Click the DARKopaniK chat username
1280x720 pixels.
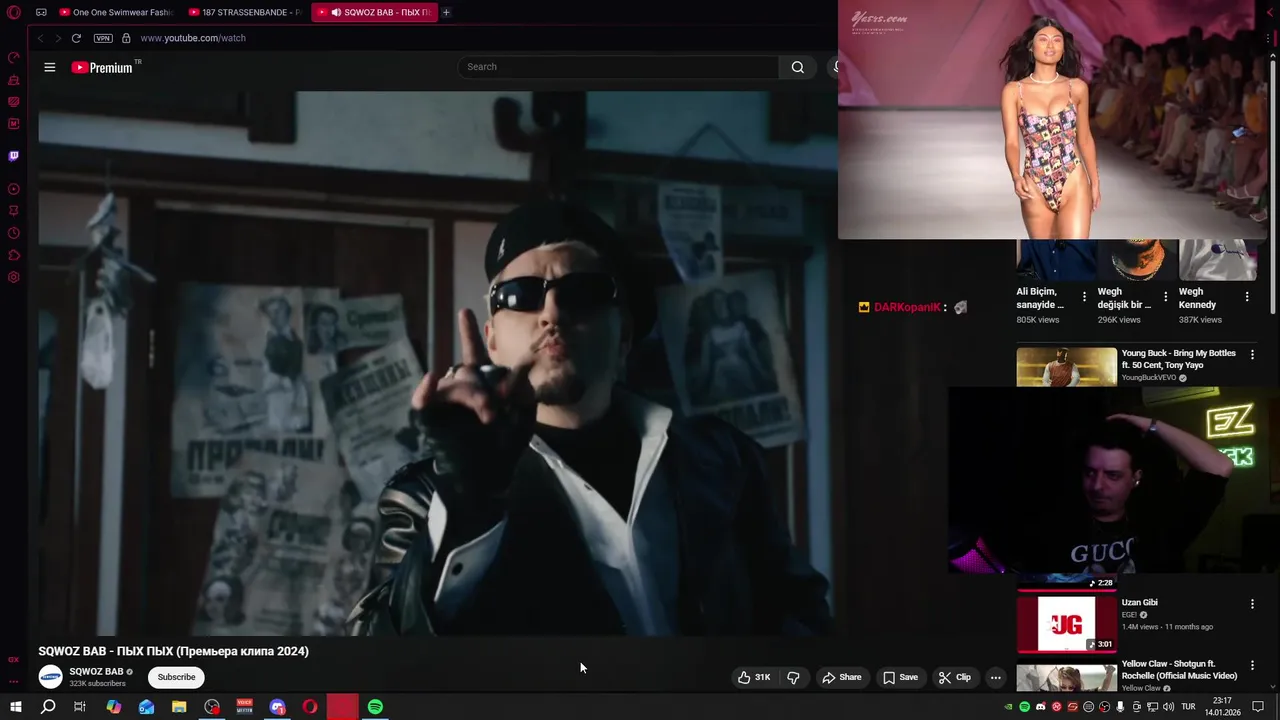(x=907, y=307)
